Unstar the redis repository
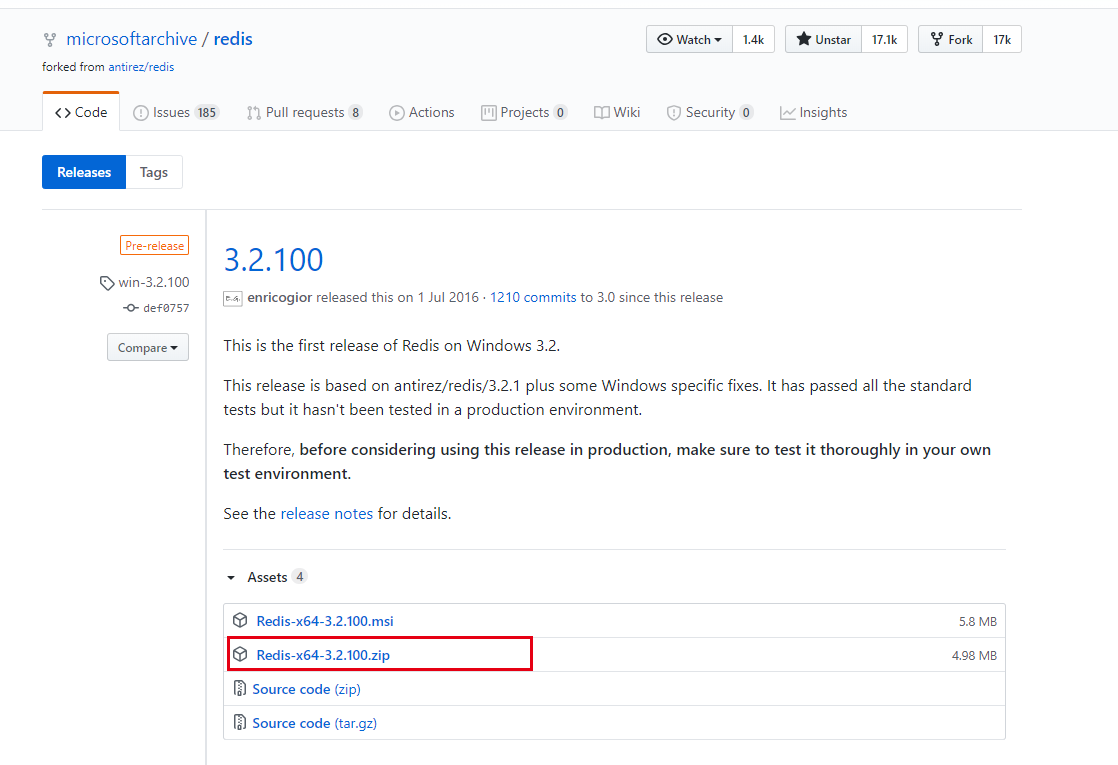Viewport: 1118px width, 765px height. click(823, 40)
